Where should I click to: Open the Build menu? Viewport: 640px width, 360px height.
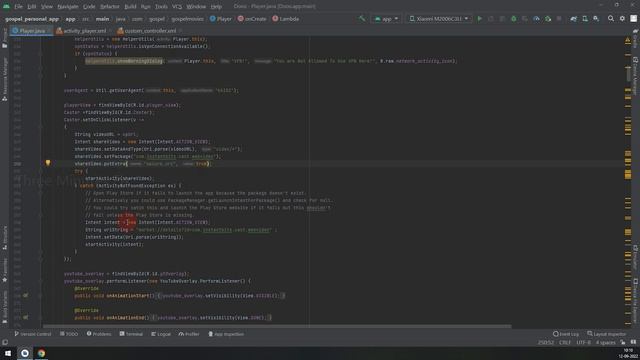130,7
